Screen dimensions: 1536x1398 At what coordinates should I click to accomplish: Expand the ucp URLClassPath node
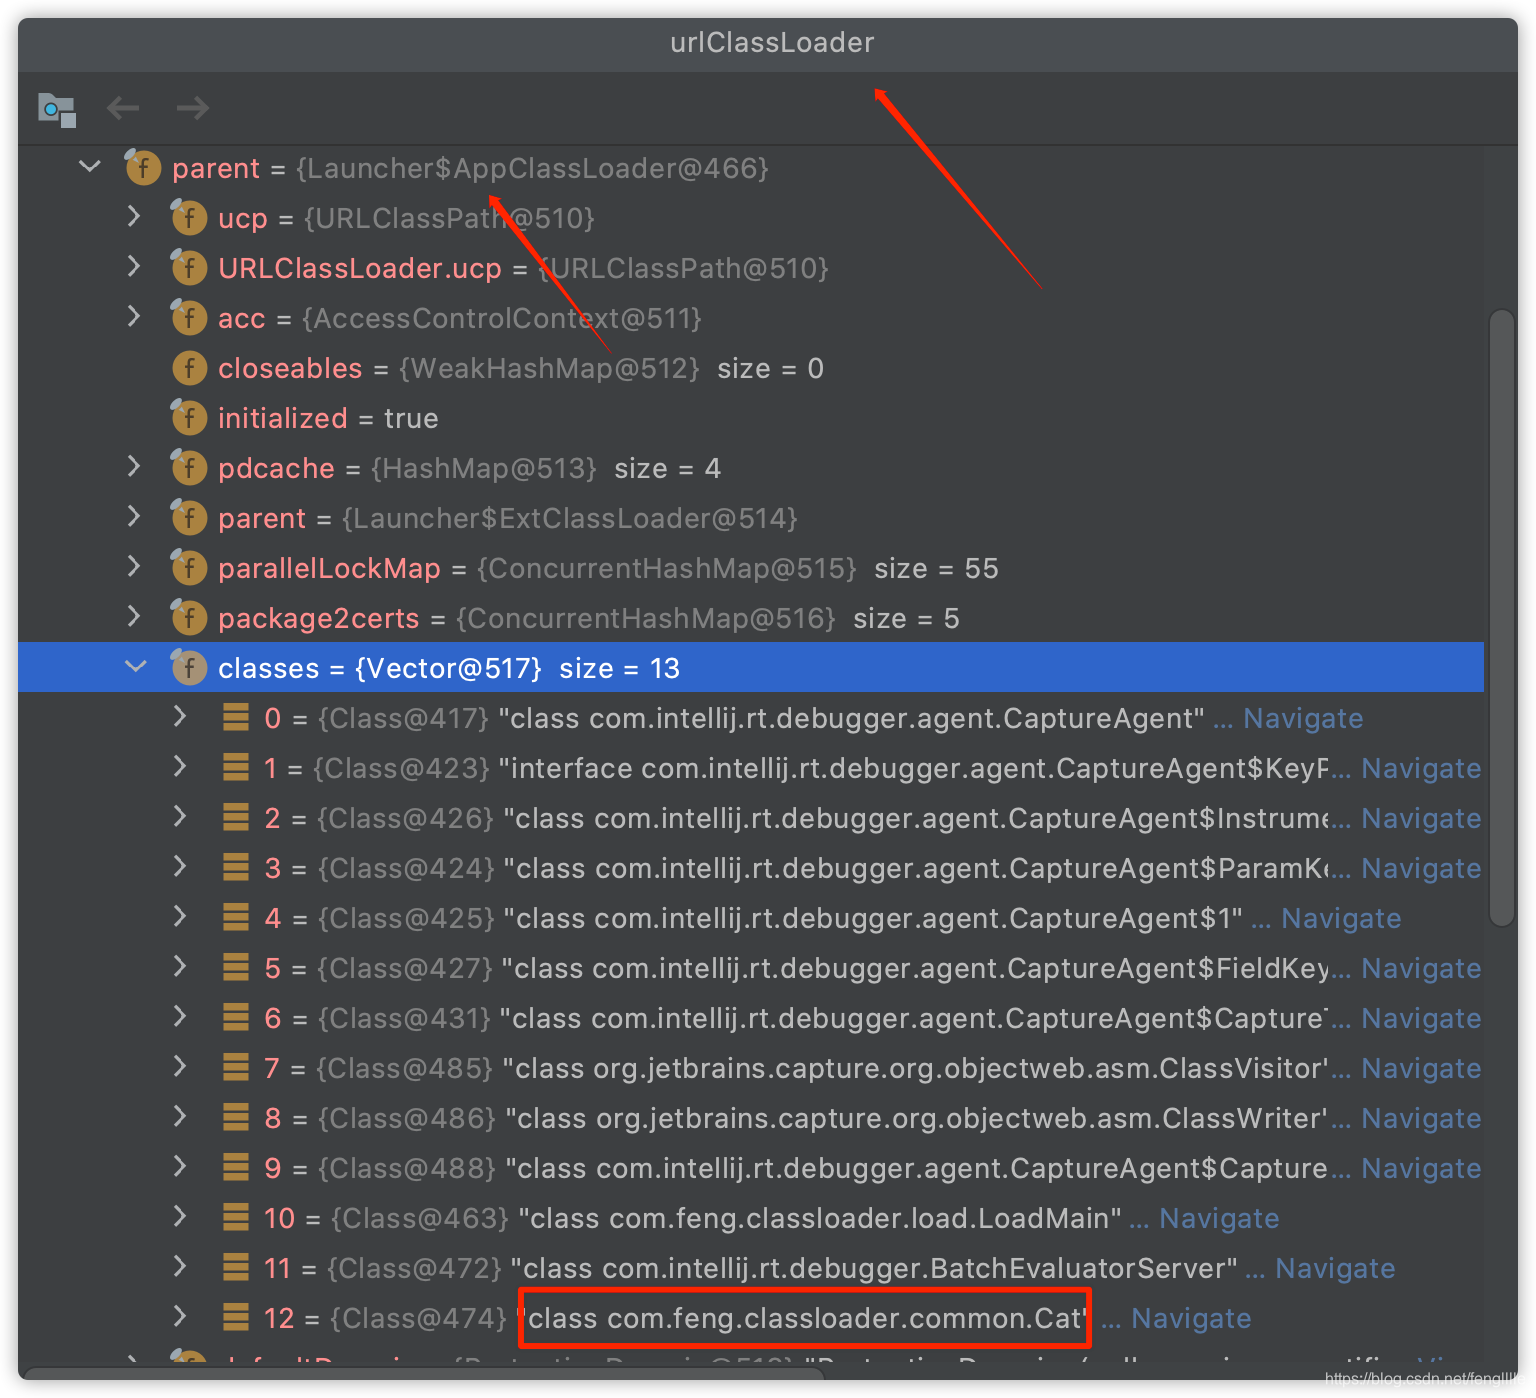pos(134,217)
